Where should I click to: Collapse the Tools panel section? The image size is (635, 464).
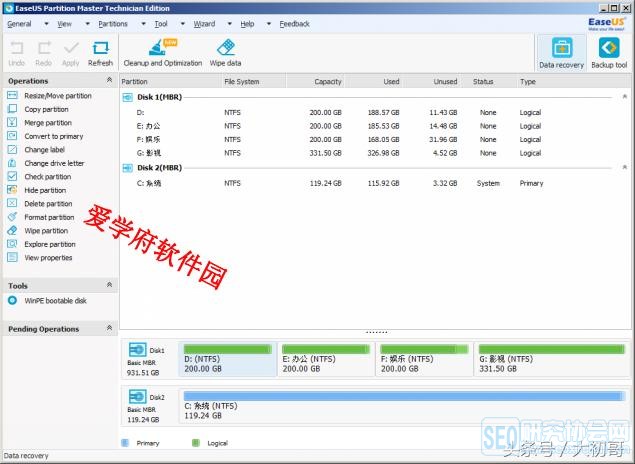click(x=109, y=285)
